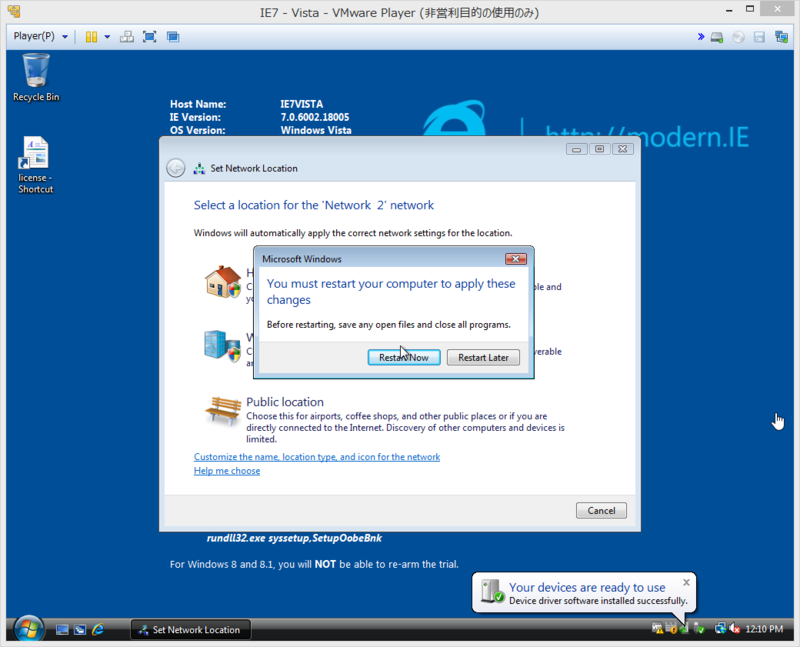Image resolution: width=800 pixels, height=647 pixels.
Task: Expand the power options arrow beside pause
Action: click(107, 37)
